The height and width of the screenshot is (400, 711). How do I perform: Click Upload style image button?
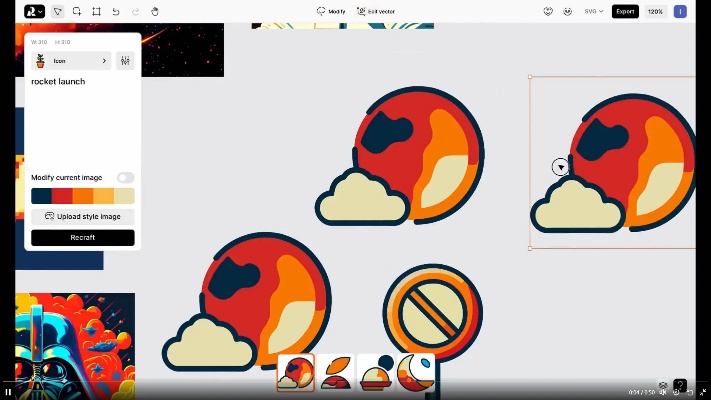coord(83,217)
